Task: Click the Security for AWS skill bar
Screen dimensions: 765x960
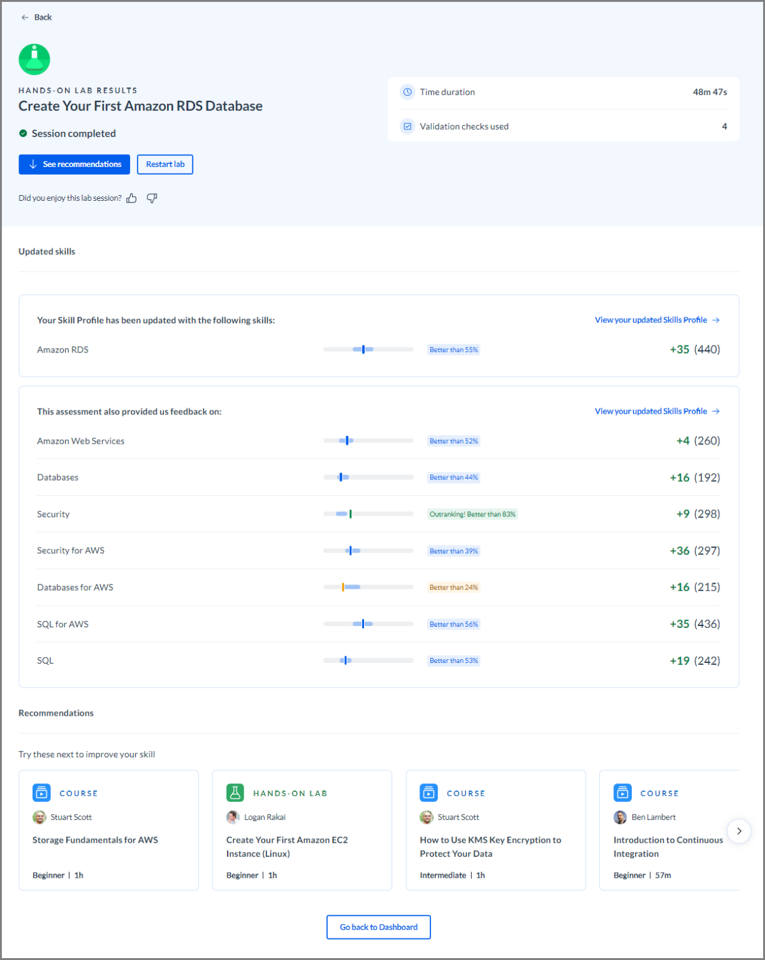Action: tap(368, 551)
